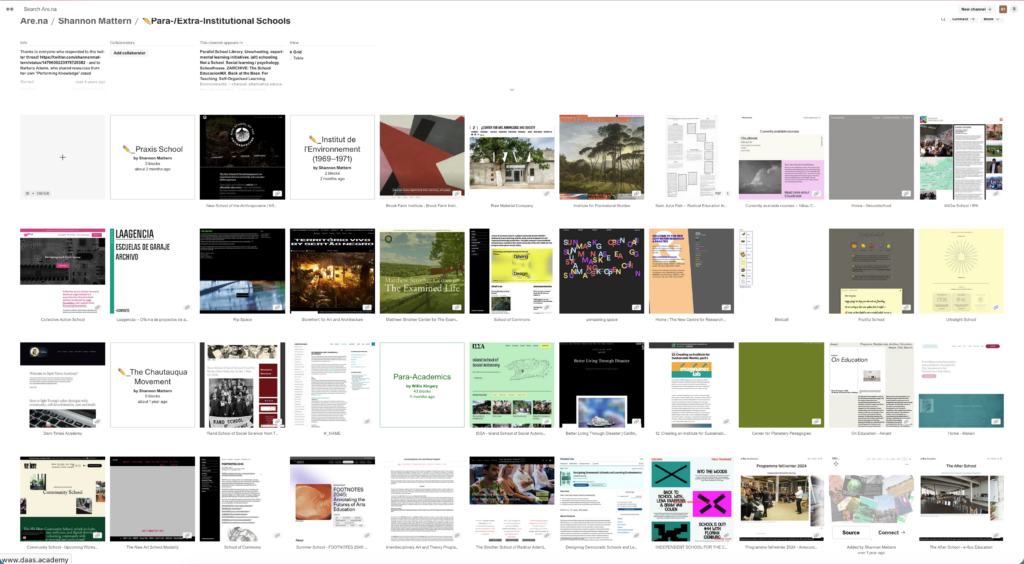Open the twitter thread link in Info
This screenshot has height=564, width=1024.
tap(60, 59)
